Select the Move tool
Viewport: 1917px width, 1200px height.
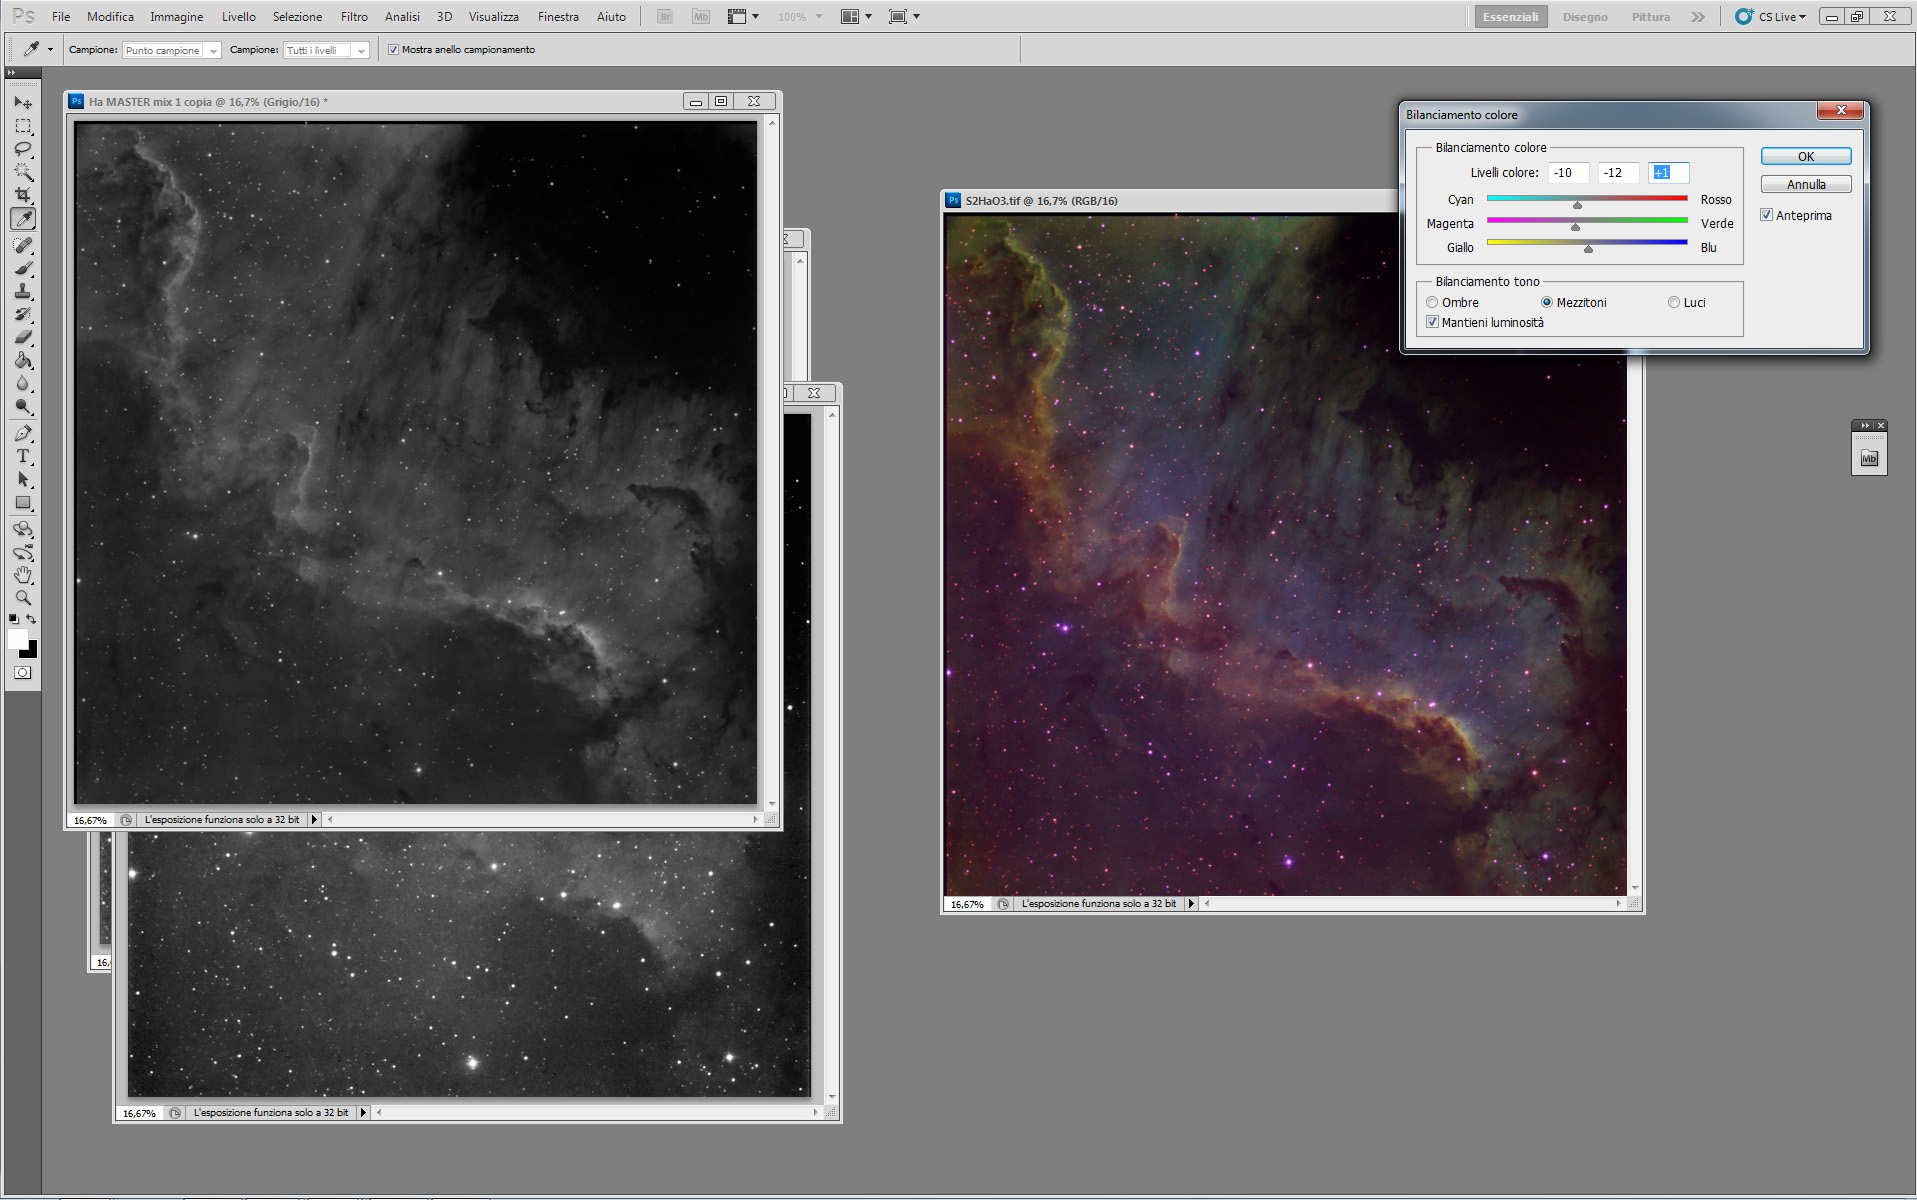click(x=23, y=102)
